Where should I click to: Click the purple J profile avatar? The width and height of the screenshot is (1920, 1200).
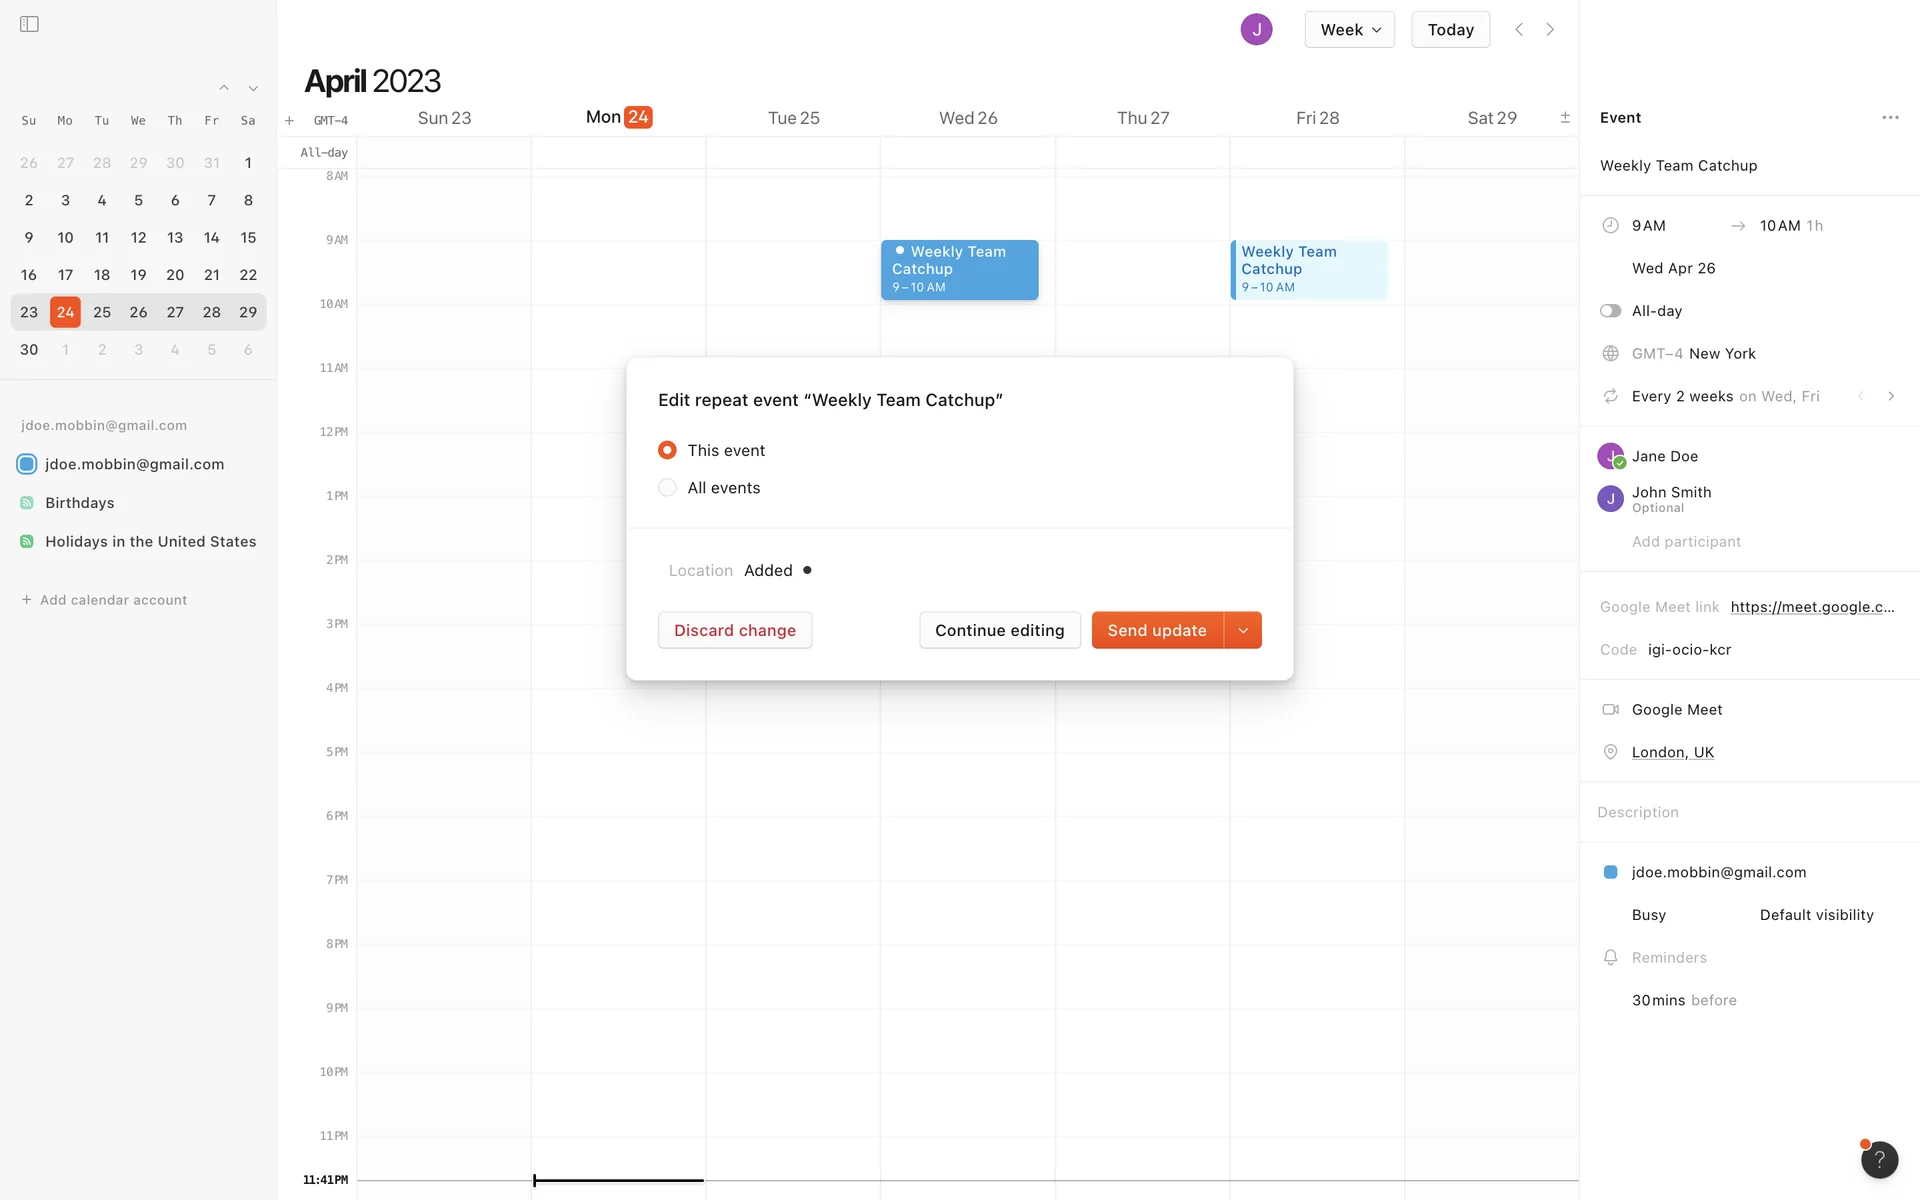coord(1256,30)
